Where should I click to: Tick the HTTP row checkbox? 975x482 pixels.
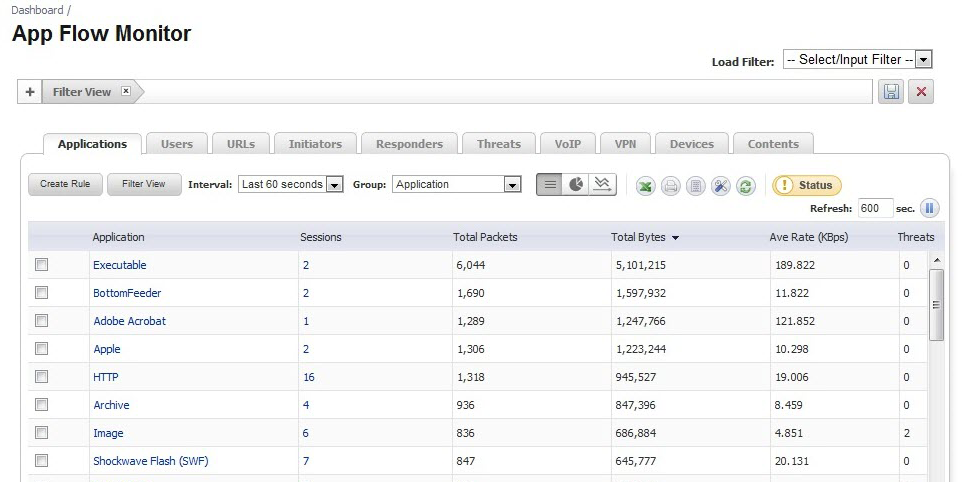pyautogui.click(x=42, y=376)
